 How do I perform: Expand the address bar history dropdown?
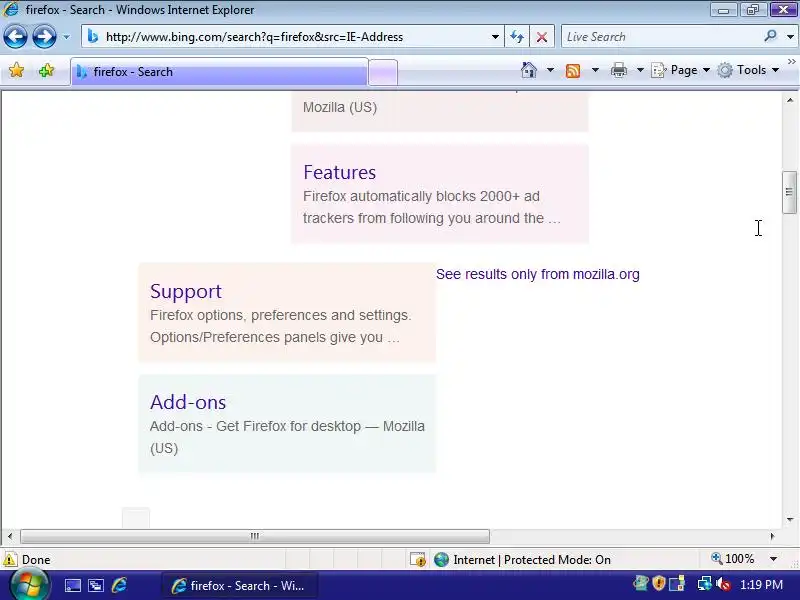(x=495, y=37)
